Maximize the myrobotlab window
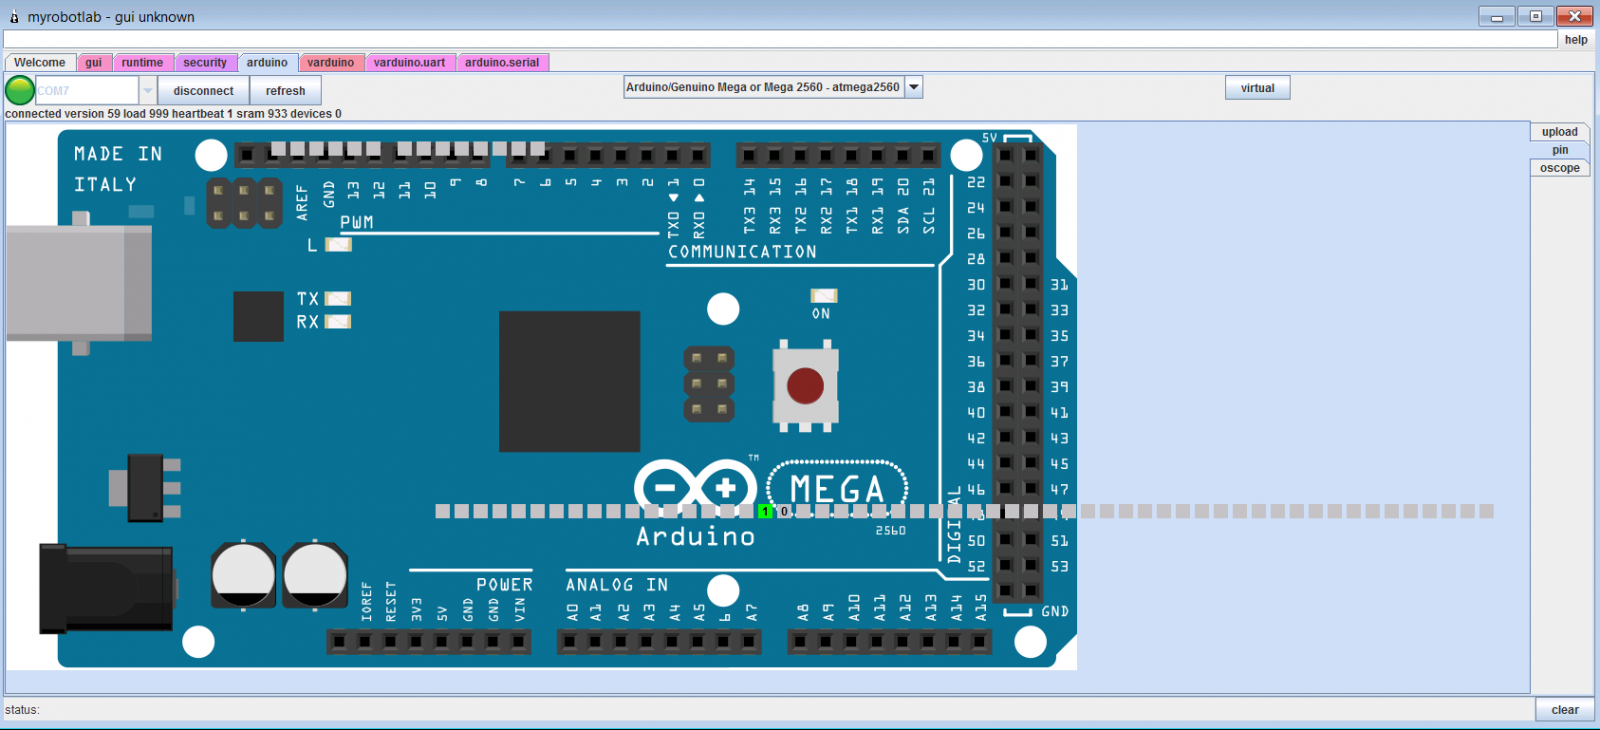Image resolution: width=1600 pixels, height=730 pixels. pos(1535,17)
